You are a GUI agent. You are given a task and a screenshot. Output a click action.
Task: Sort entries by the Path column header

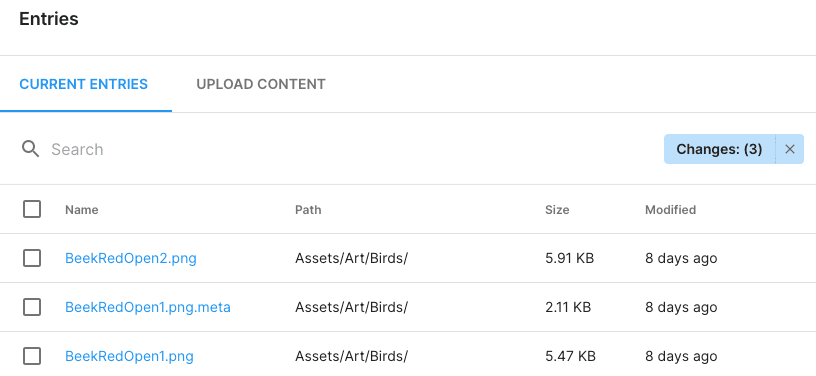pos(308,210)
